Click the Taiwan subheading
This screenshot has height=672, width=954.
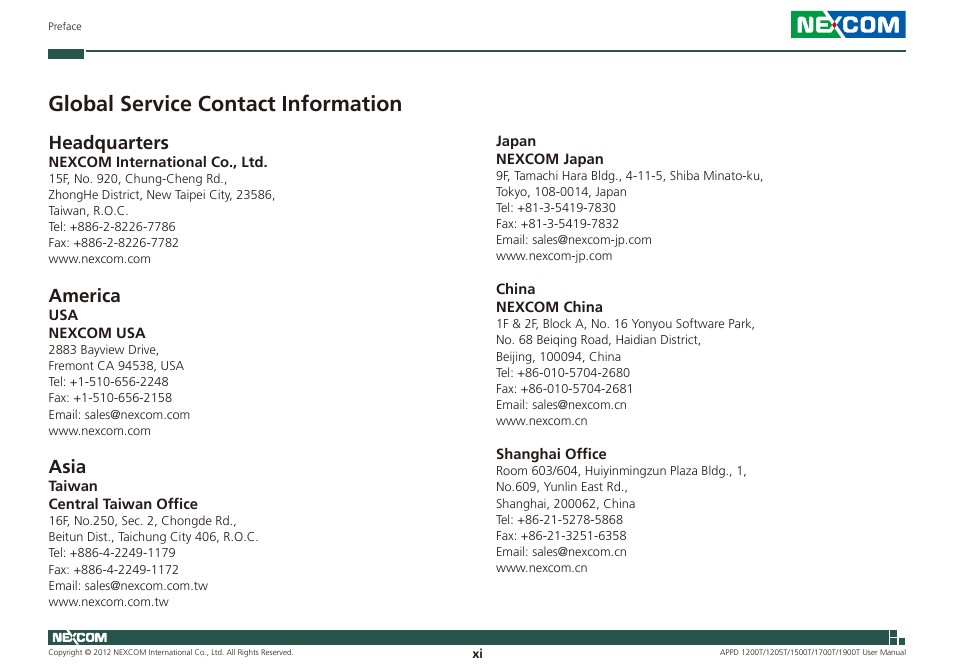[x=73, y=486]
